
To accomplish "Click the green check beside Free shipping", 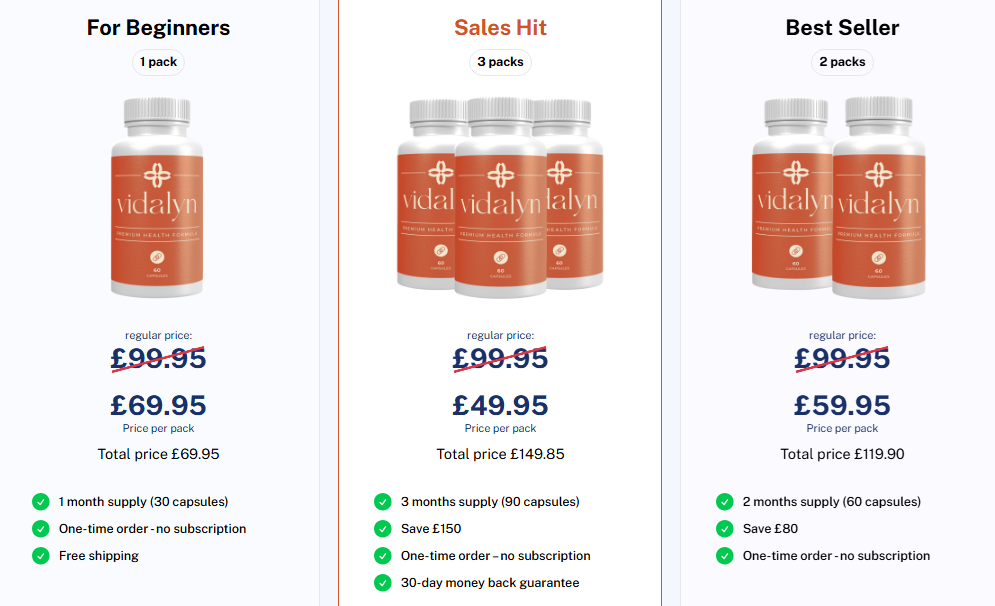I will [x=40, y=556].
